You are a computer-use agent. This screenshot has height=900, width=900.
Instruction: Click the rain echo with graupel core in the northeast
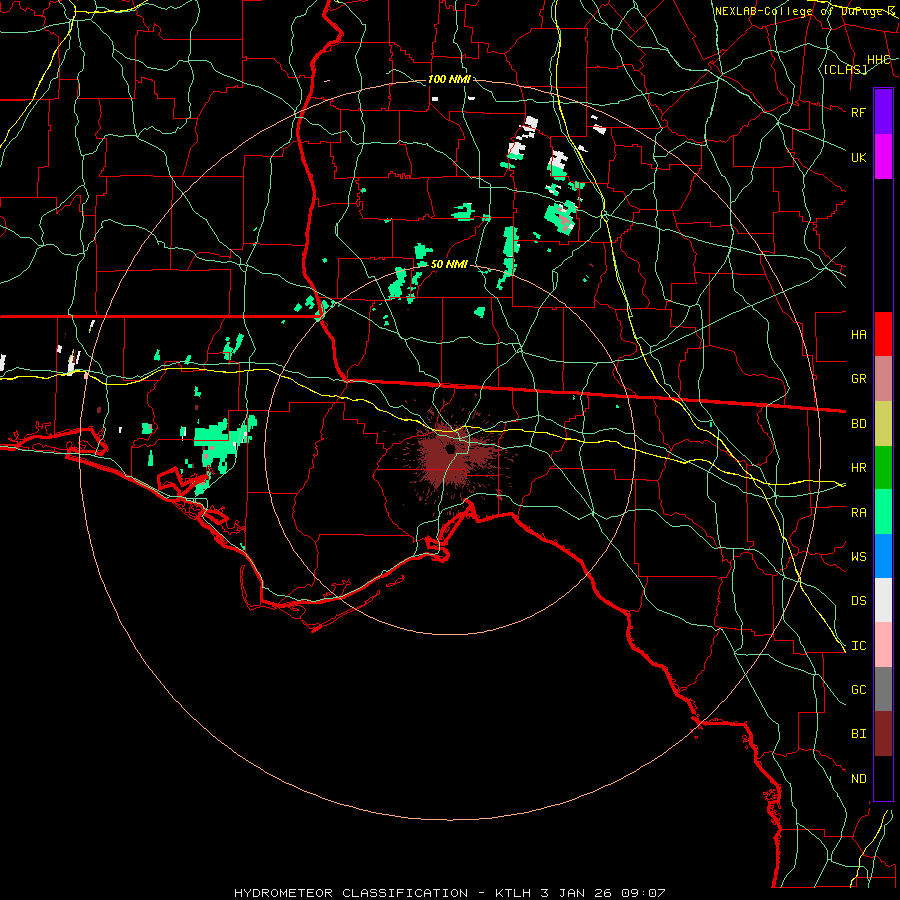[561, 217]
